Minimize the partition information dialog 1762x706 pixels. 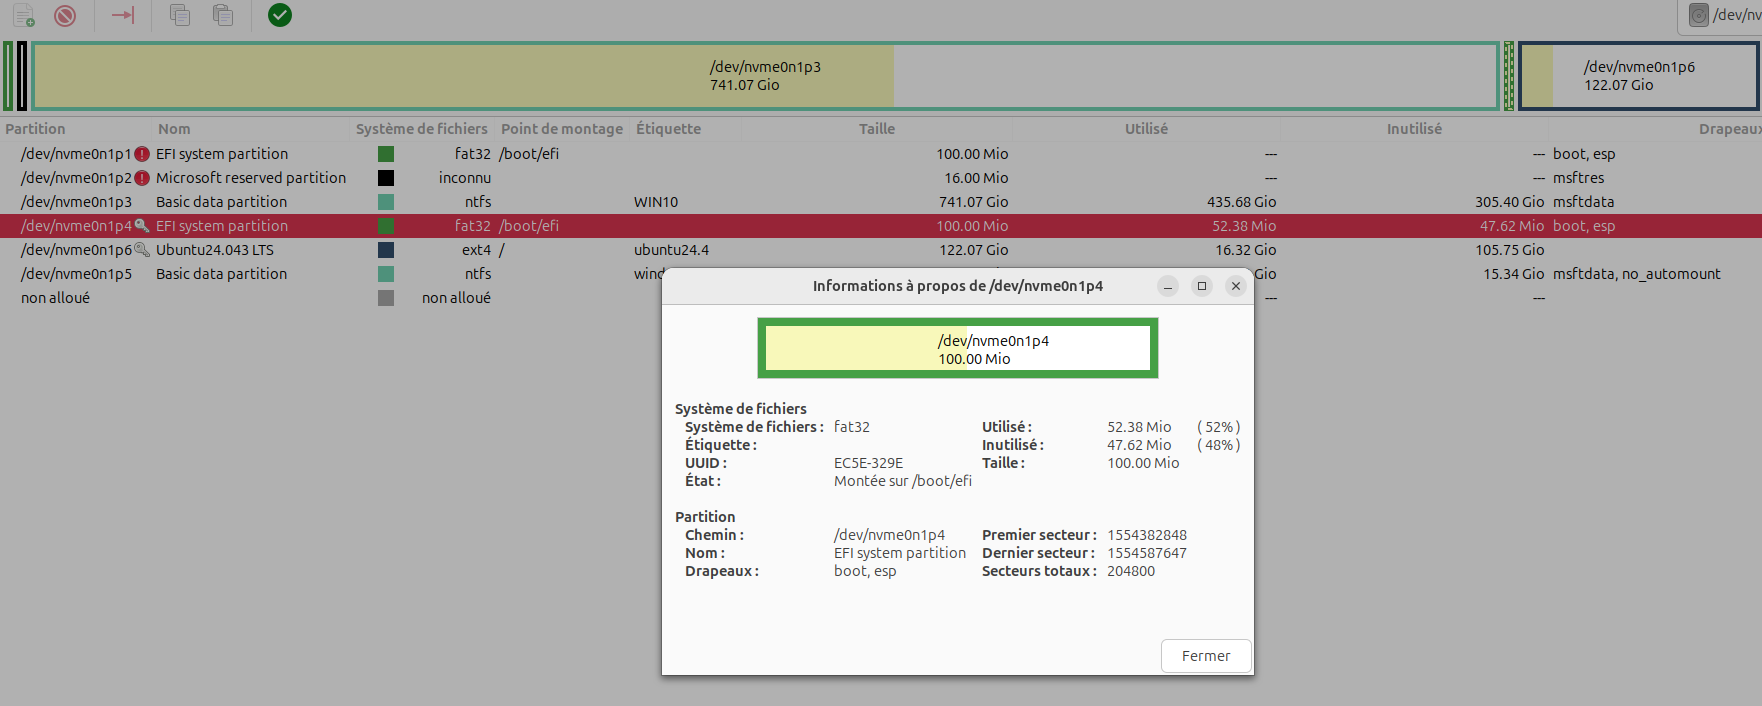1168,286
